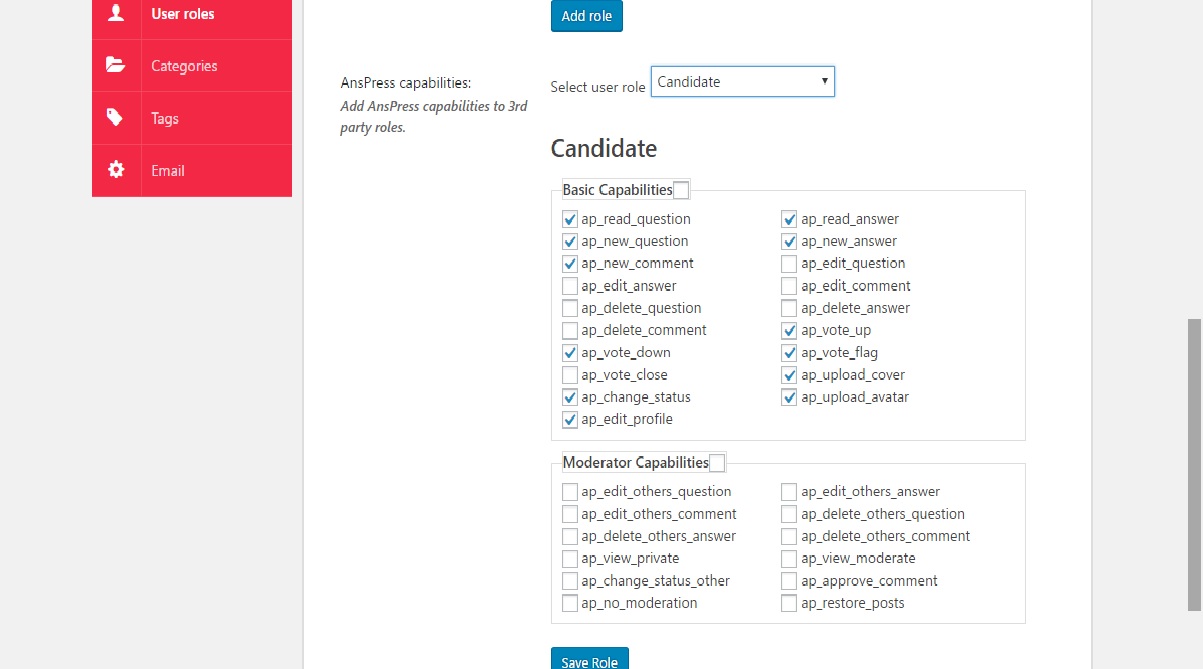Click the Save Role button

(x=590, y=661)
